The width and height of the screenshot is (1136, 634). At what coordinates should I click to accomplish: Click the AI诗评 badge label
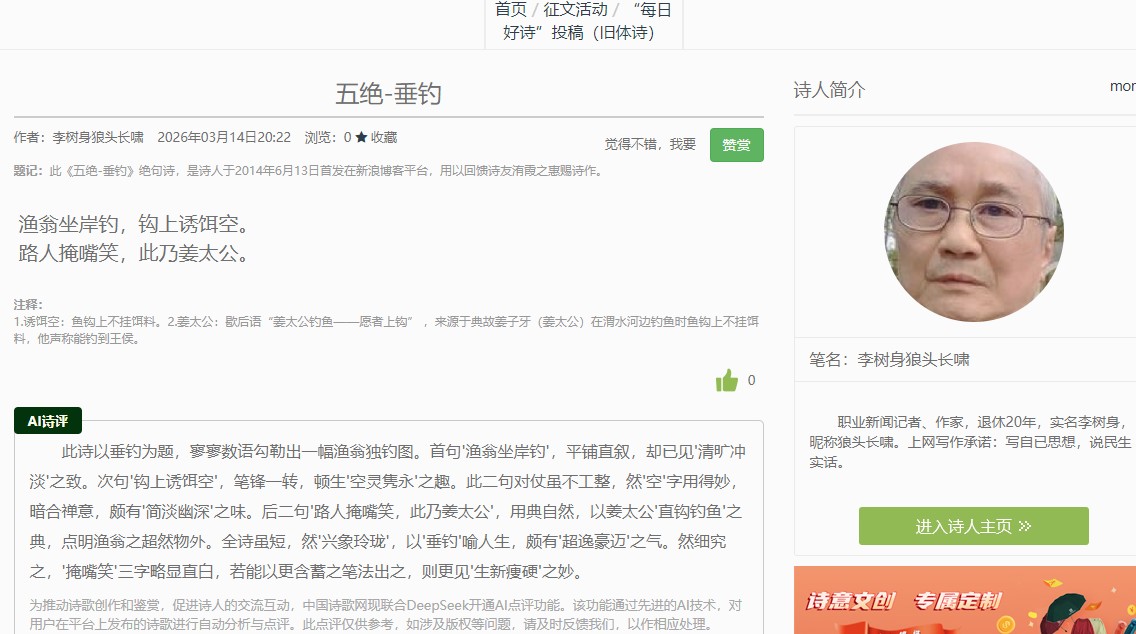[48, 421]
